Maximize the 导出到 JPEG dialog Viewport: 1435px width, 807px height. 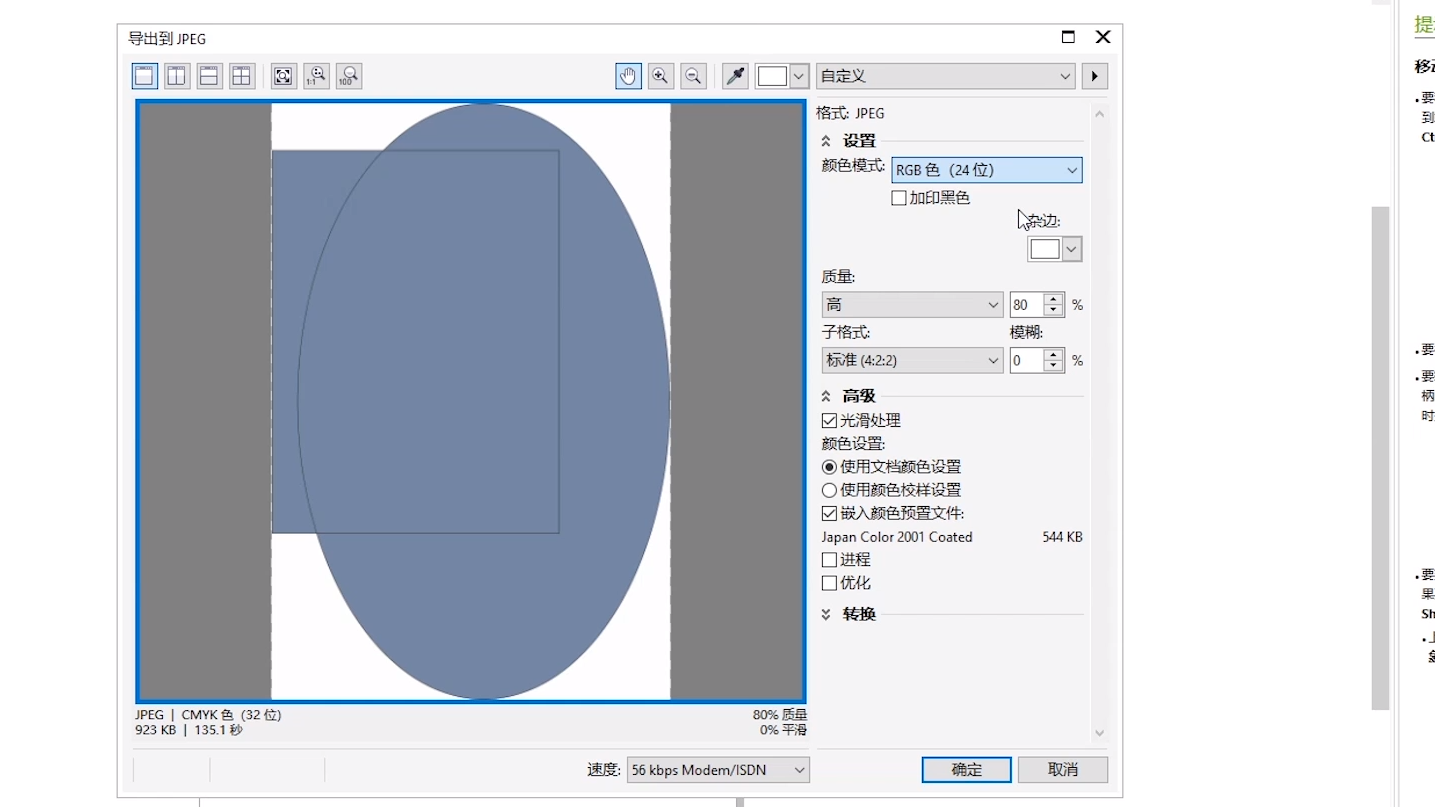click(x=1068, y=37)
